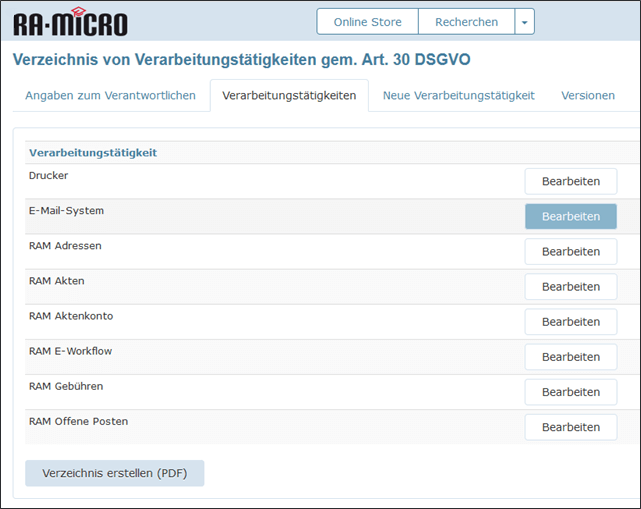The height and width of the screenshot is (509, 641).
Task: Open Bearbeiten for RAM Aktenkonto
Action: [570, 321]
